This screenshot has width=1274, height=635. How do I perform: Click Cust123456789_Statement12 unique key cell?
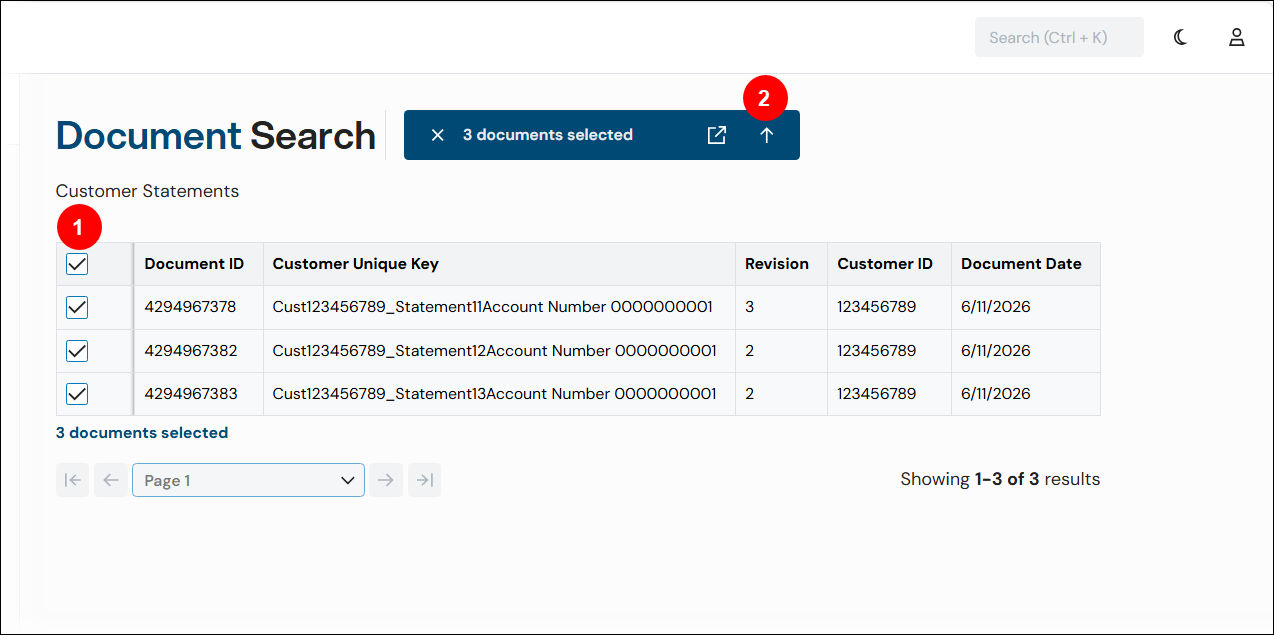pyautogui.click(x=500, y=351)
